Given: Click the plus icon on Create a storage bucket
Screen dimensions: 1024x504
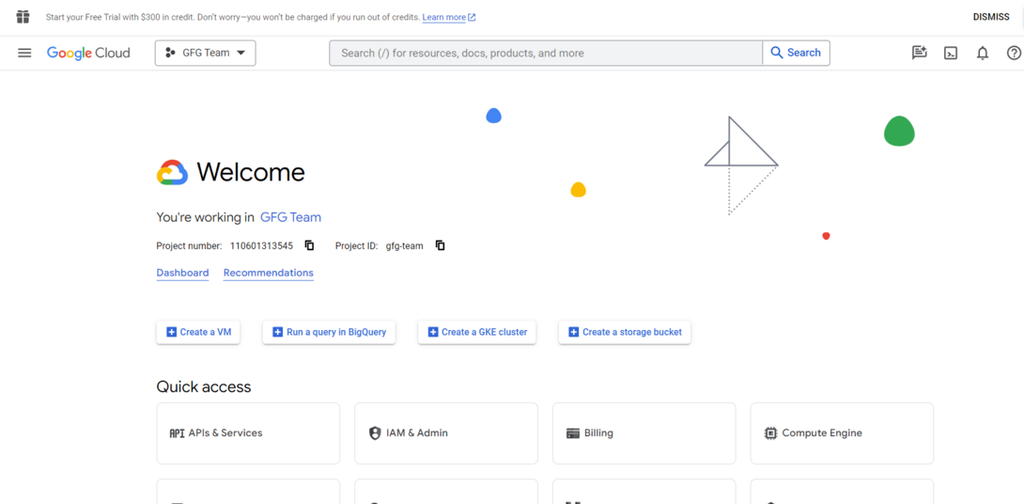Looking at the screenshot, I should coord(573,332).
